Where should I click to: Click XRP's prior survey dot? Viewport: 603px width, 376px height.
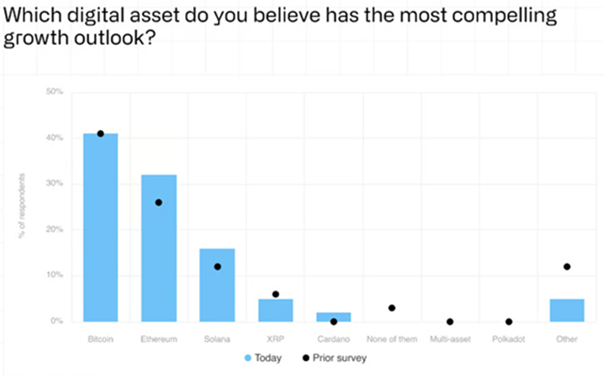tap(275, 294)
